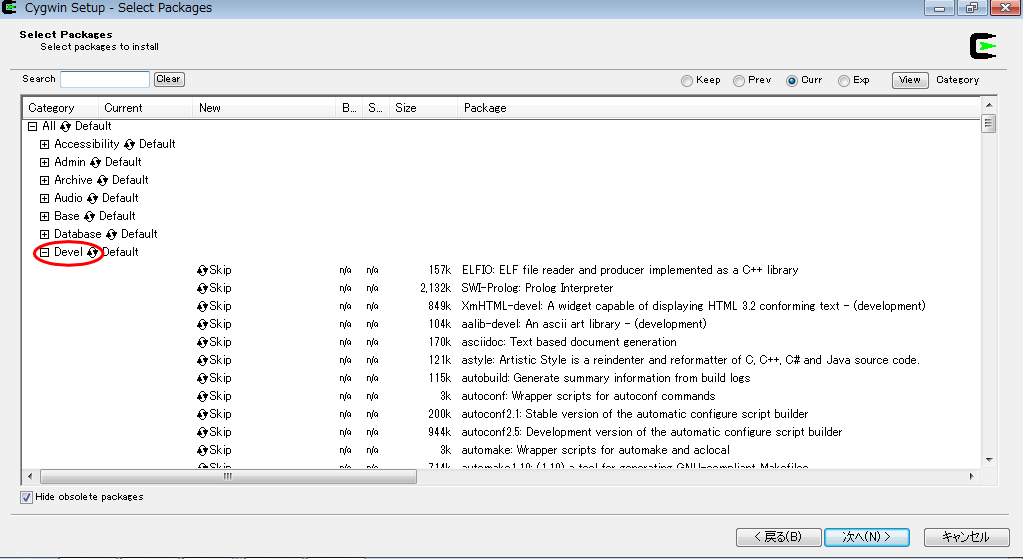
Task: Toggle Skip icon for automake wrapper scripts
Action: click(x=202, y=450)
